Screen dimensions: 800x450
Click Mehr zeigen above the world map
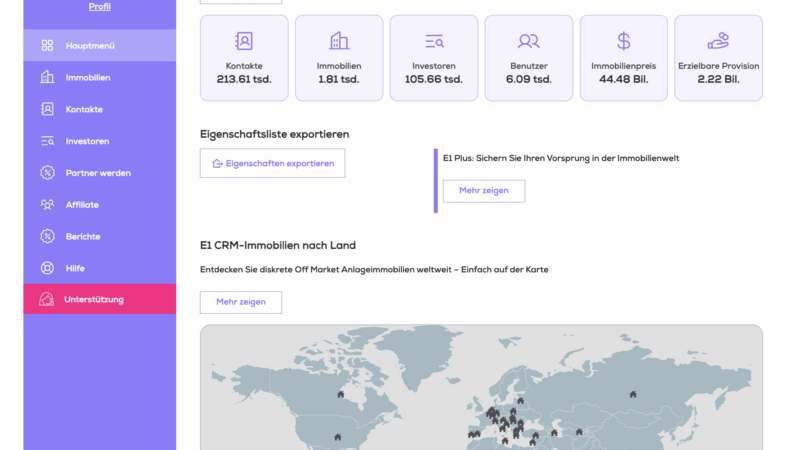[x=241, y=302]
